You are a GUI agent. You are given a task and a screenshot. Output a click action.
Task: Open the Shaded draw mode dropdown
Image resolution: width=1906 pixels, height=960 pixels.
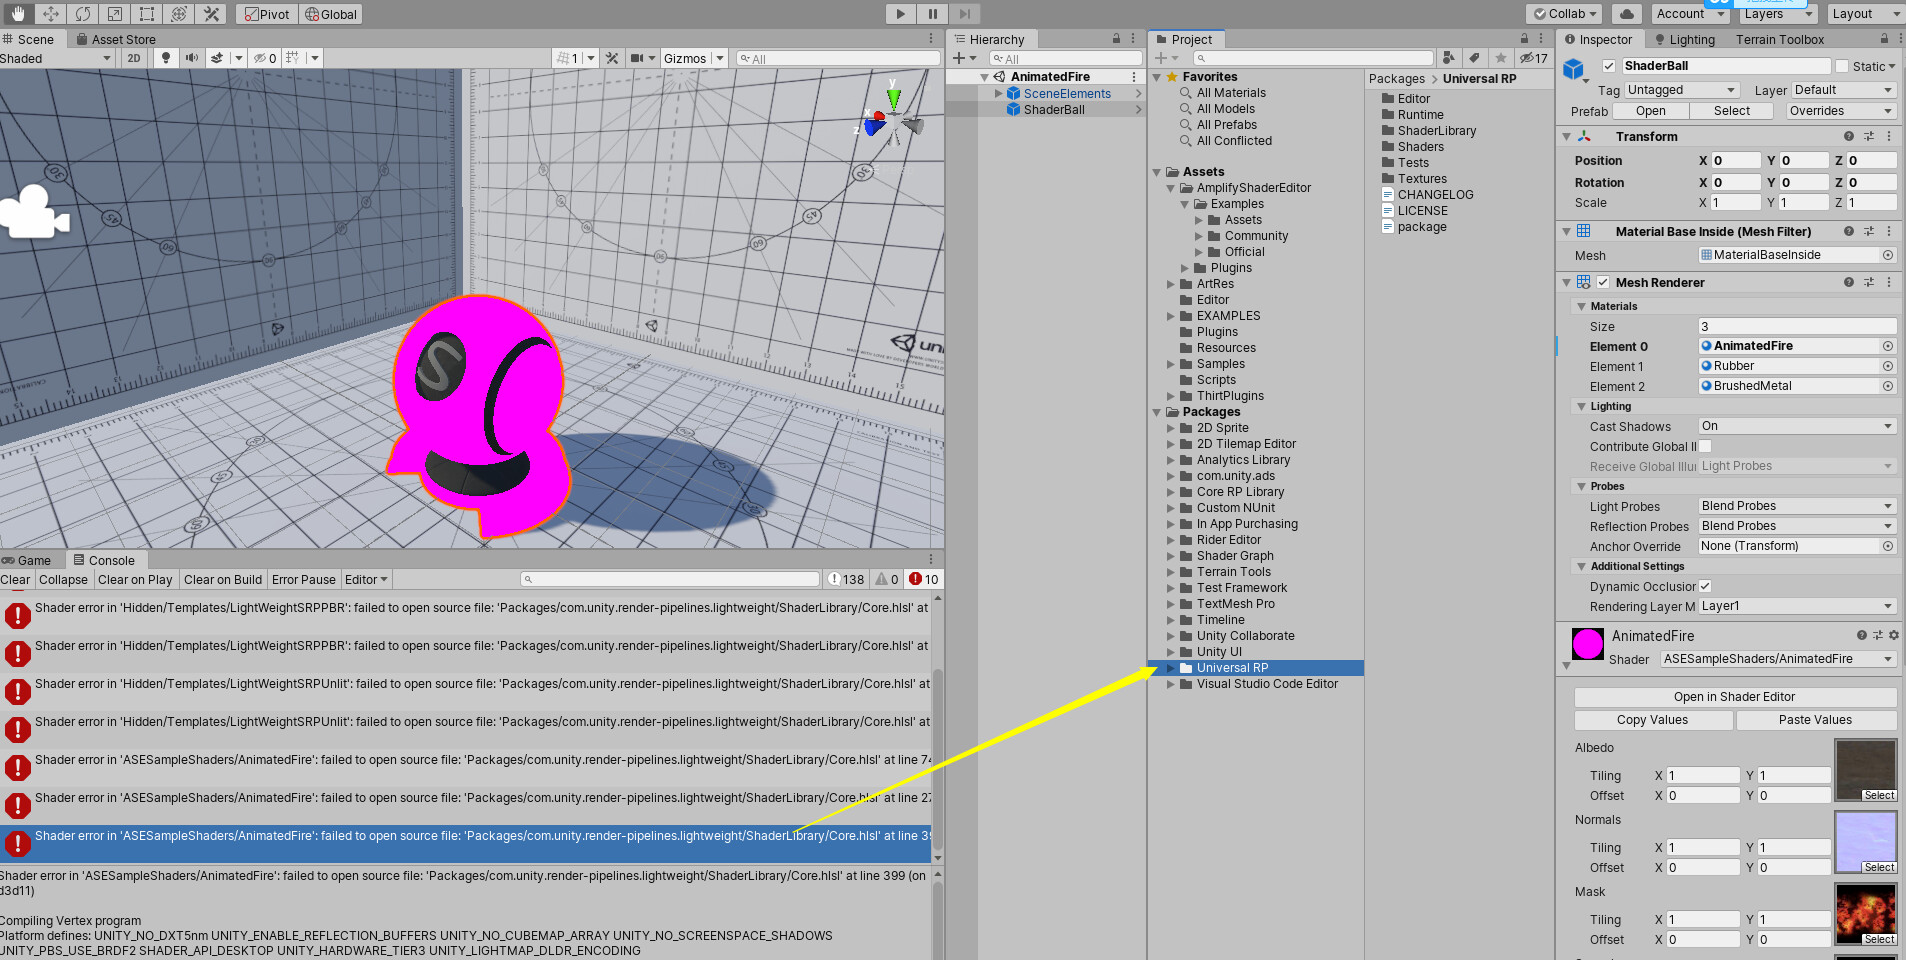coord(55,57)
